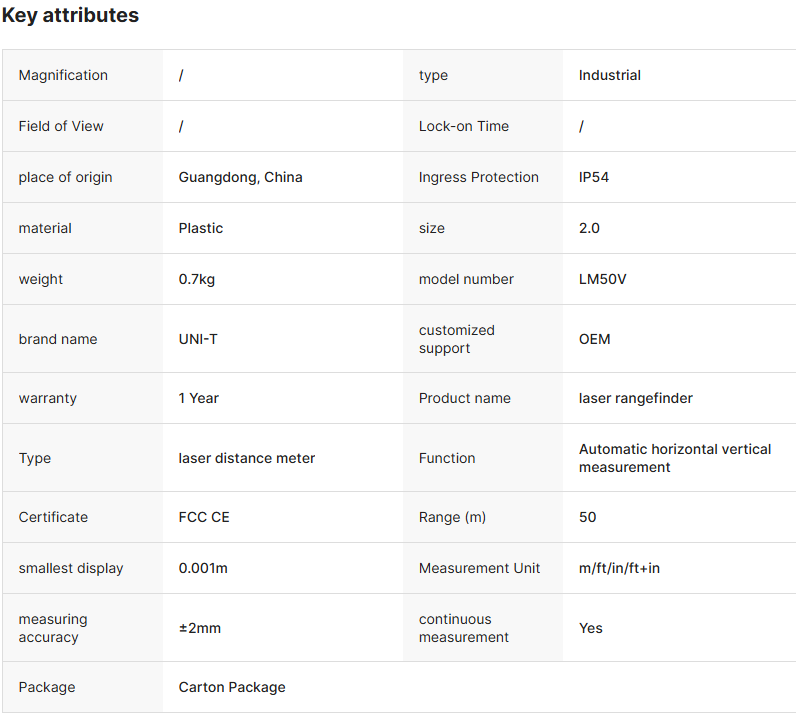Click the m/ft/in/ft+in measurement unit value
The height and width of the screenshot is (714, 796).
point(619,568)
